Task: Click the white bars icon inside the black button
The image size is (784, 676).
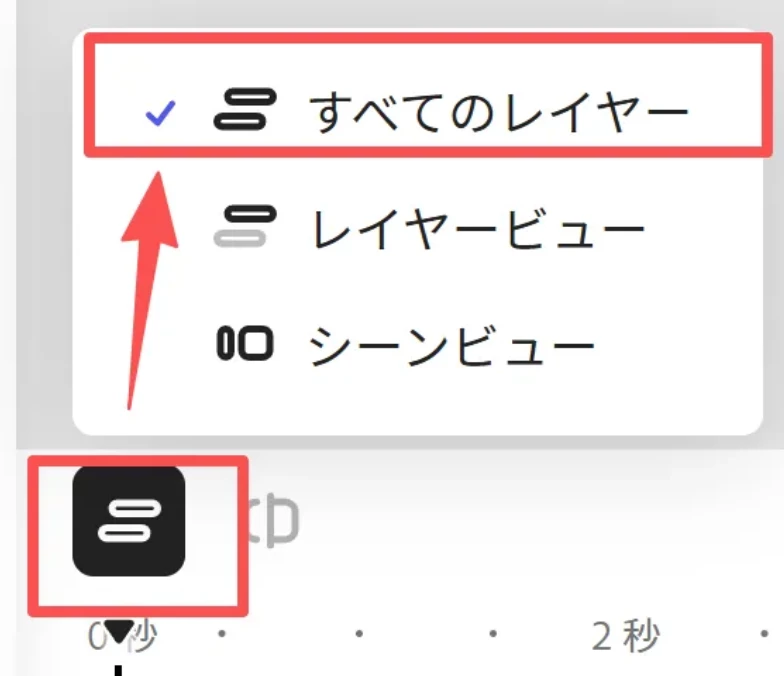Action: [130, 522]
